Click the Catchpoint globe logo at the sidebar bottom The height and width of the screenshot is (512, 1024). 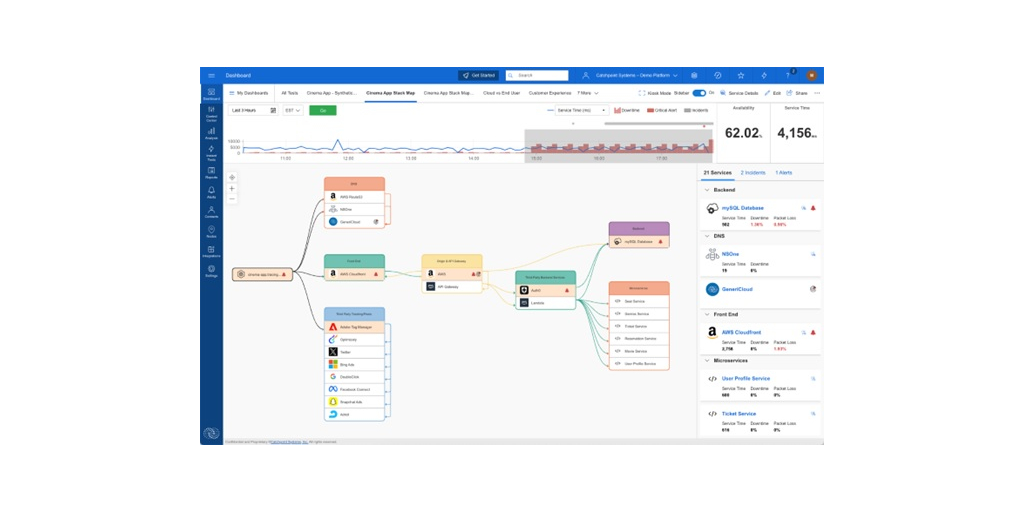(x=211, y=433)
